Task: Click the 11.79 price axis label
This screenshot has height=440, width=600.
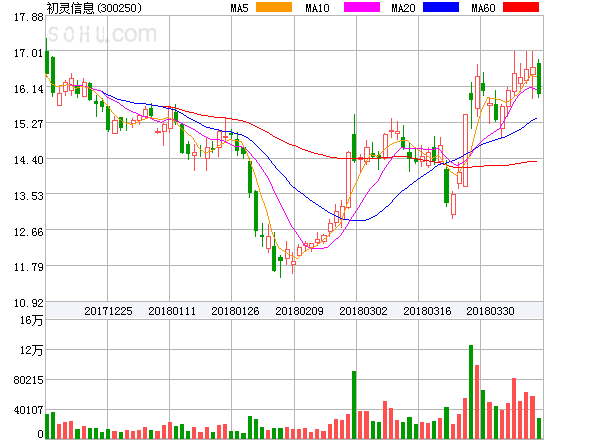Action: pos(29,267)
